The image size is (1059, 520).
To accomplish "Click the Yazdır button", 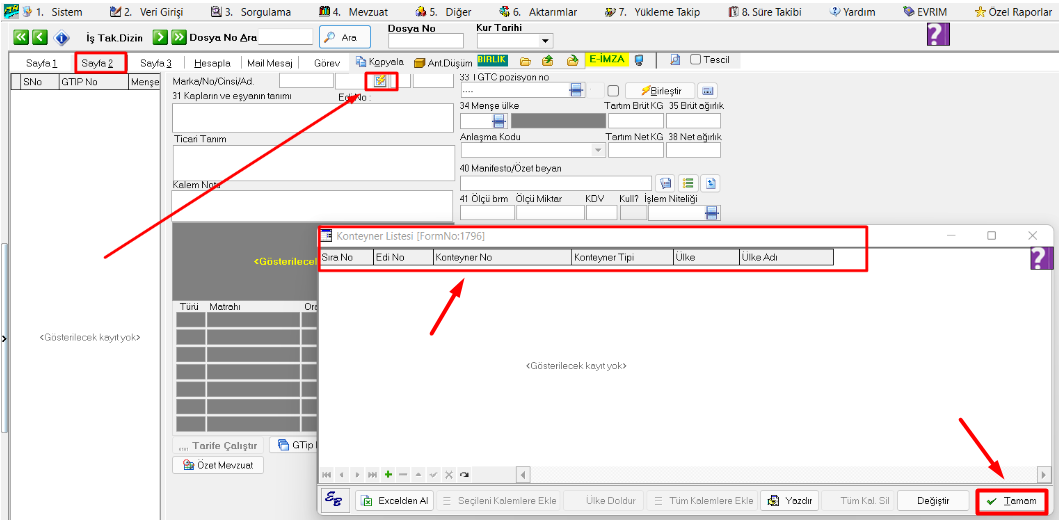I will coord(790,500).
